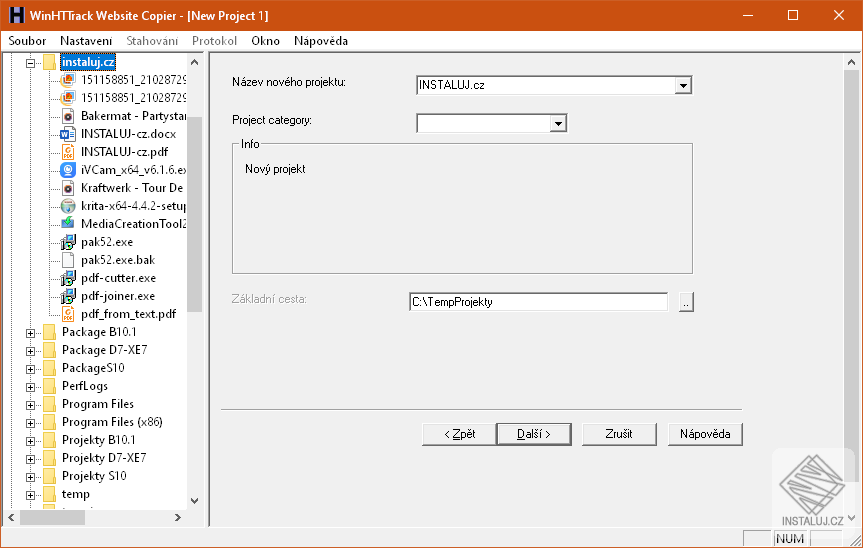Click the Nápověda button in wizard

pyautogui.click(x=705, y=434)
